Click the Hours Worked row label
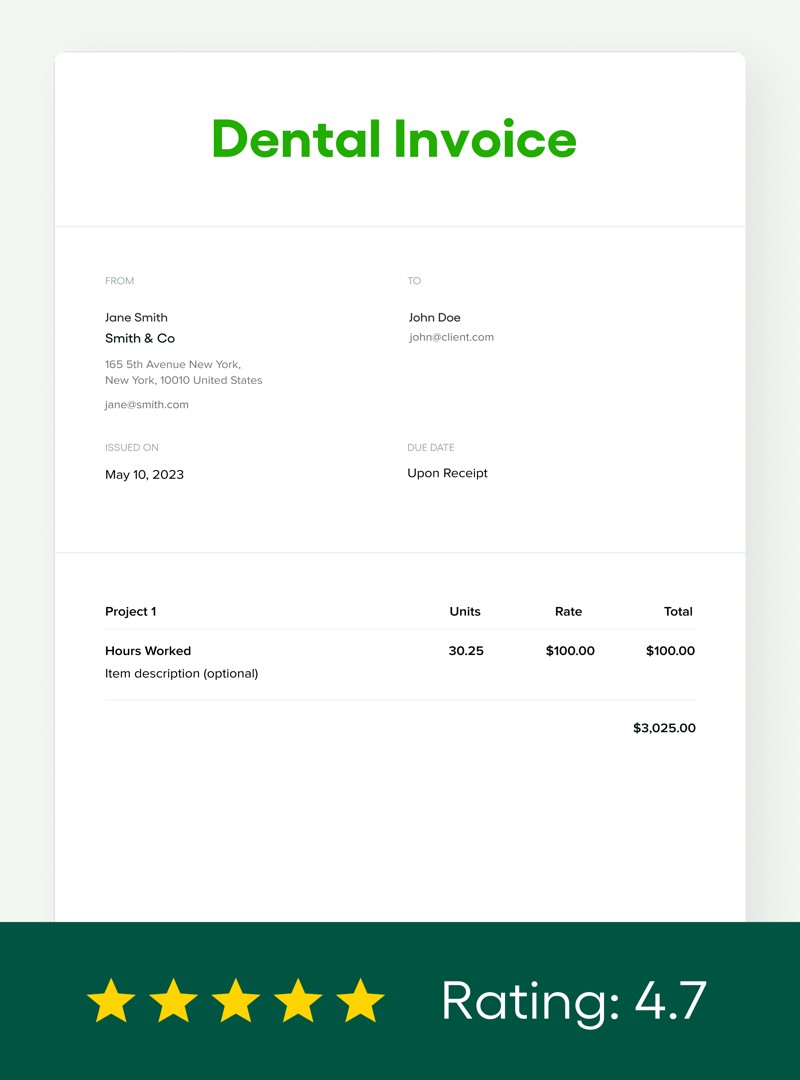This screenshot has width=800, height=1080. tap(148, 651)
